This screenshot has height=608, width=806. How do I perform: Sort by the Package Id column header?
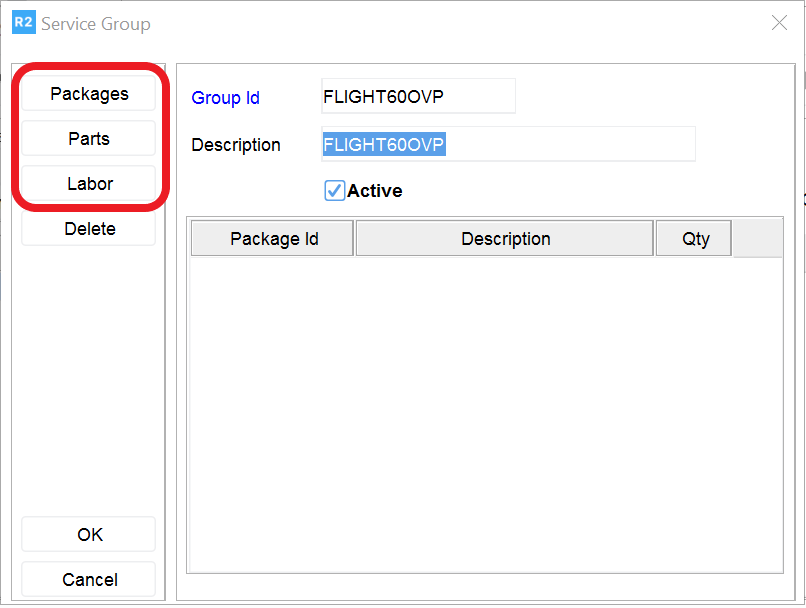(x=273, y=239)
